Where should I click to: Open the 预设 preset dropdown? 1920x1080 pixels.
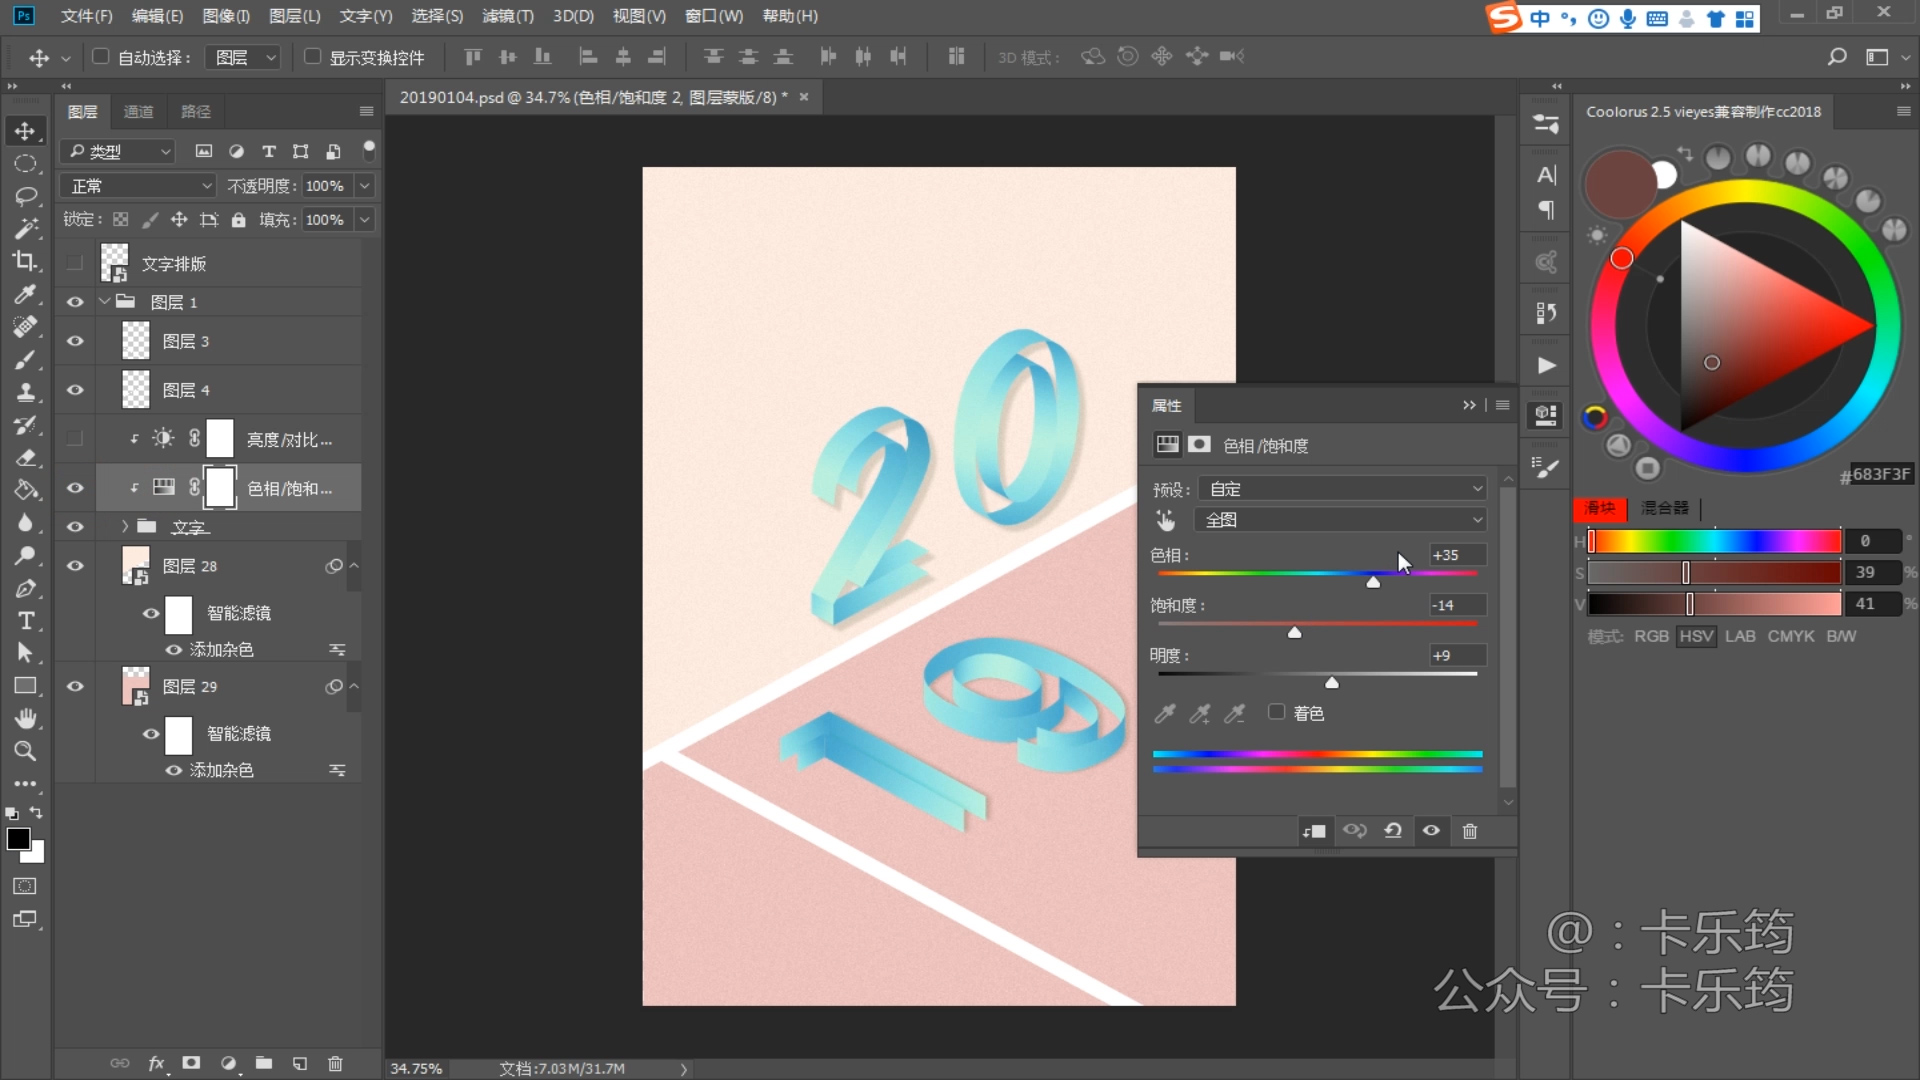pos(1341,489)
